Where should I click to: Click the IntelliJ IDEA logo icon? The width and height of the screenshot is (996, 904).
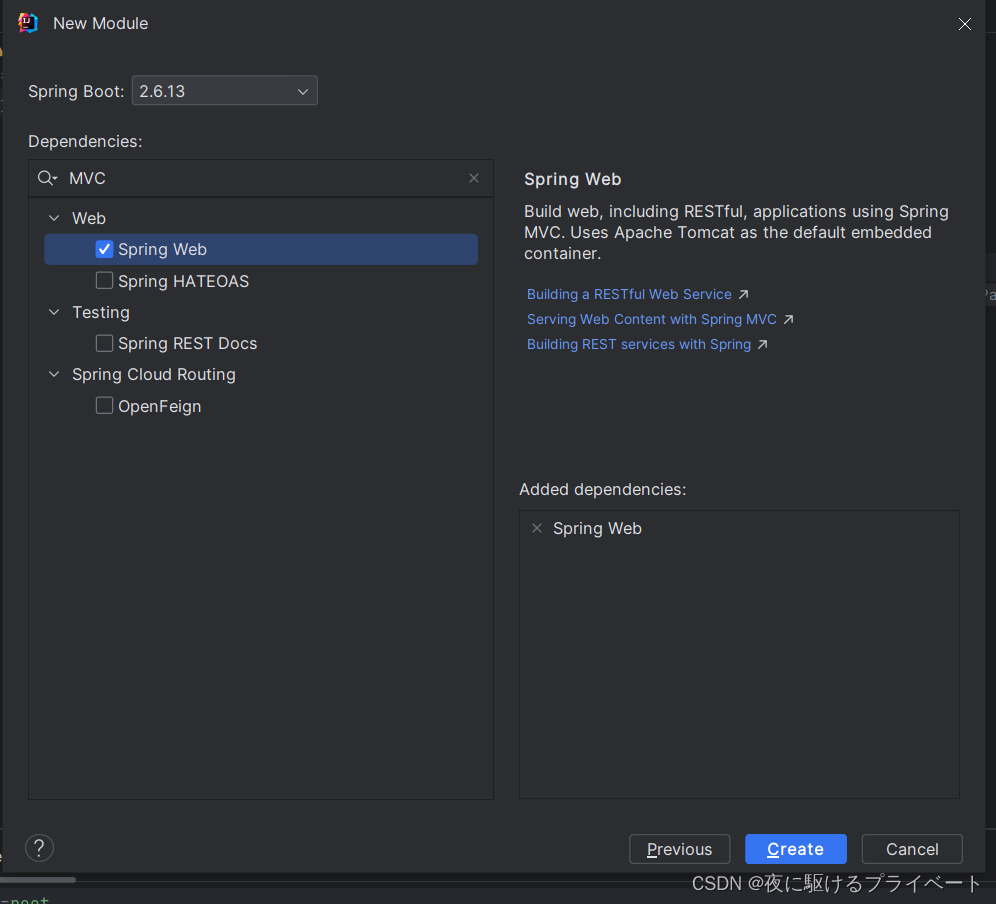(x=28, y=23)
